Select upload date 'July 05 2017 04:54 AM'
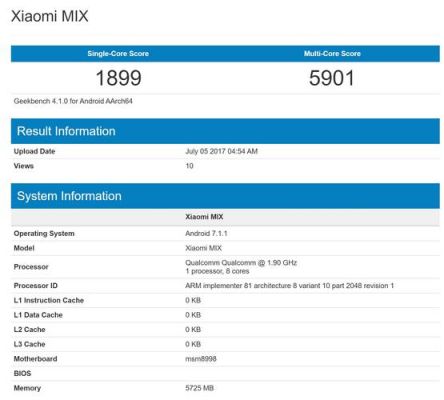Viewport: 444px width, 400px height. [x=221, y=151]
